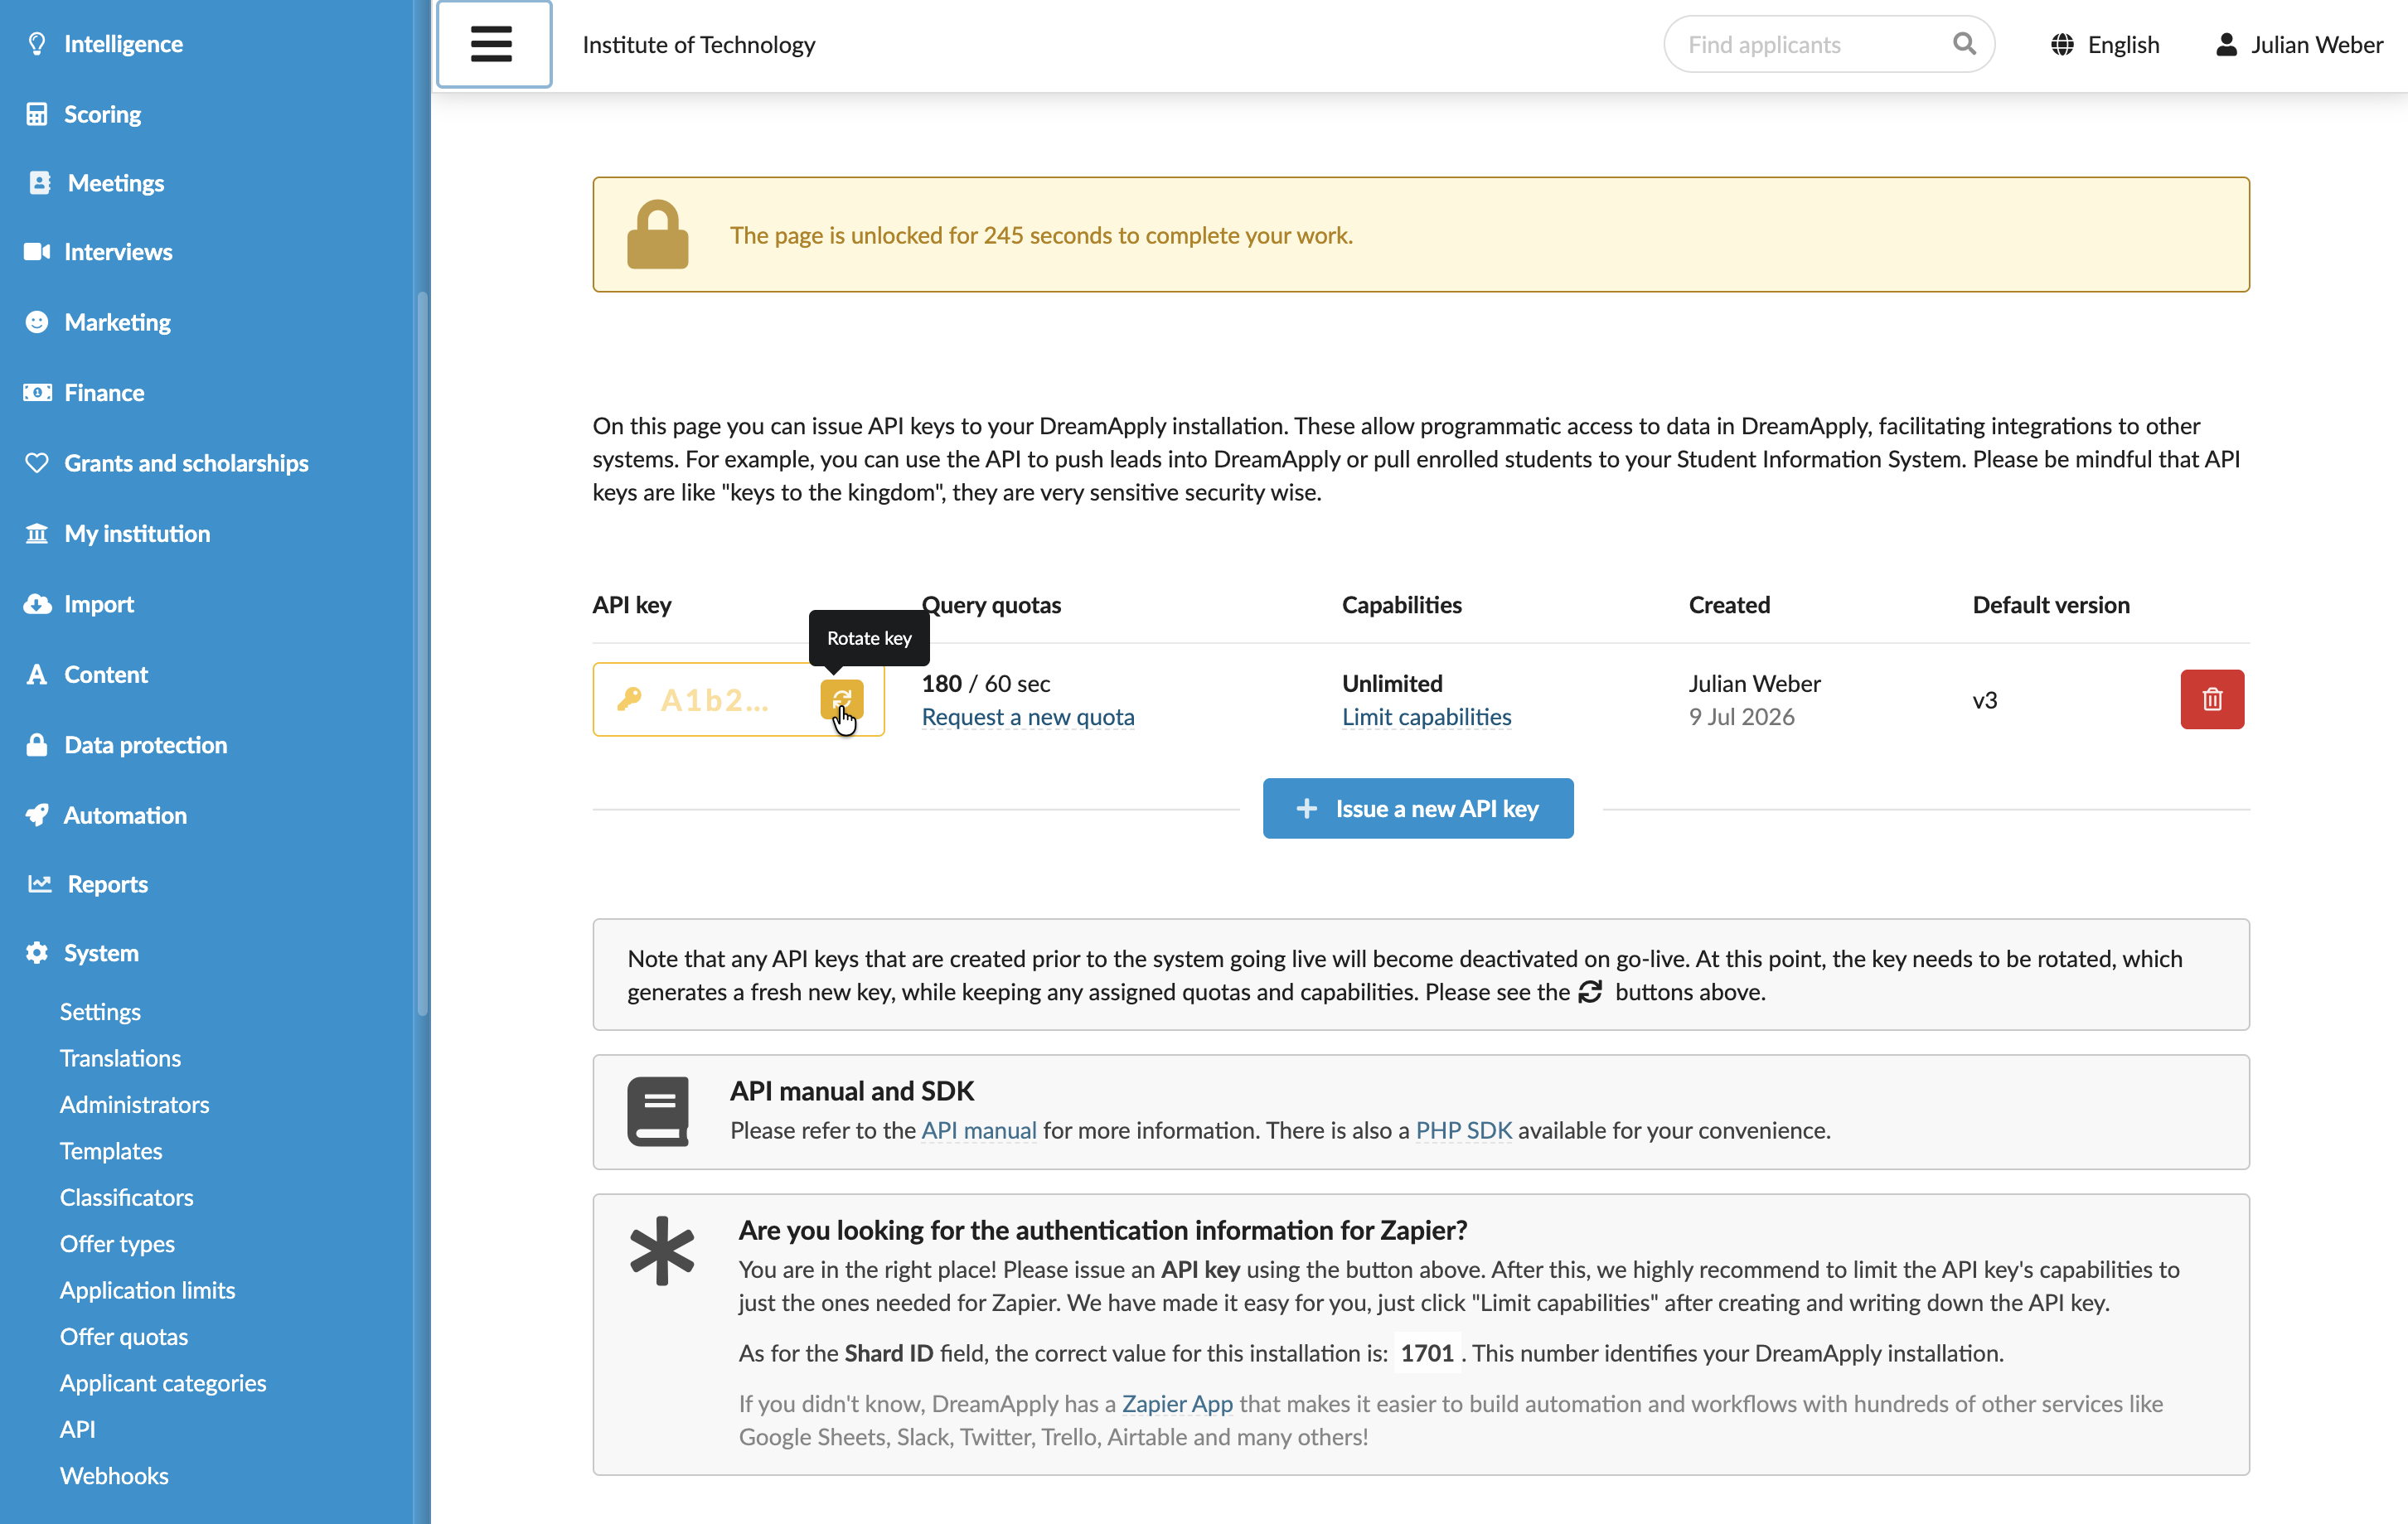This screenshot has height=1524, width=2408.
Task: Click the Import cloud icon
Action: [x=37, y=604]
